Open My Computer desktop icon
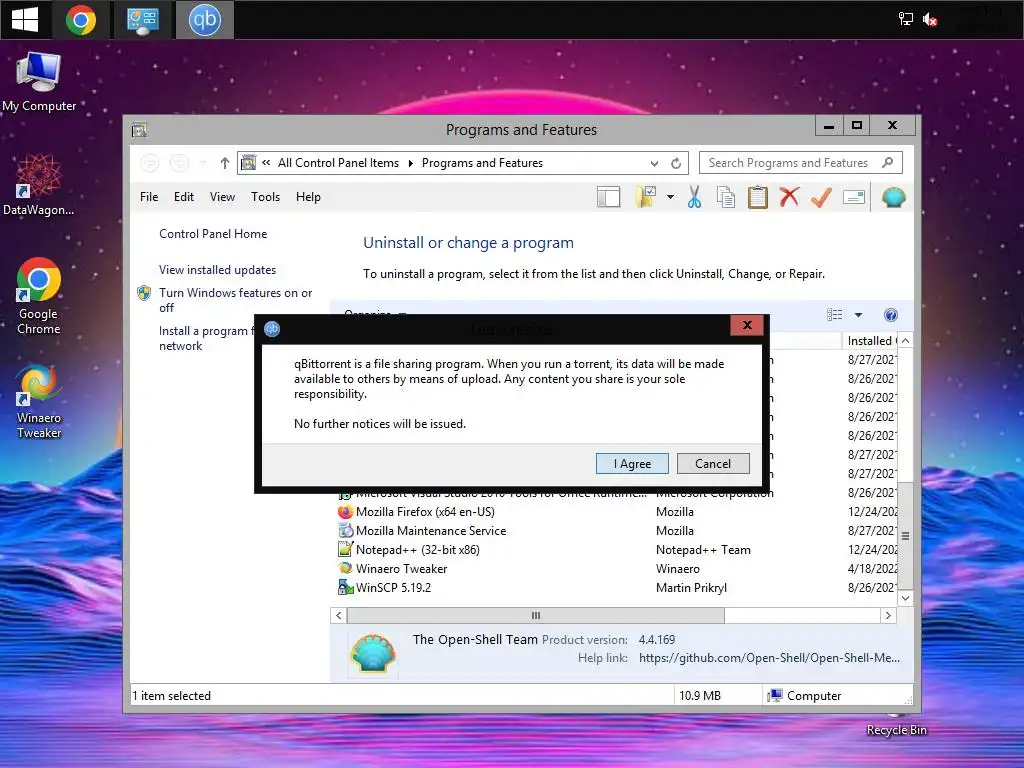 pyautogui.click(x=39, y=82)
